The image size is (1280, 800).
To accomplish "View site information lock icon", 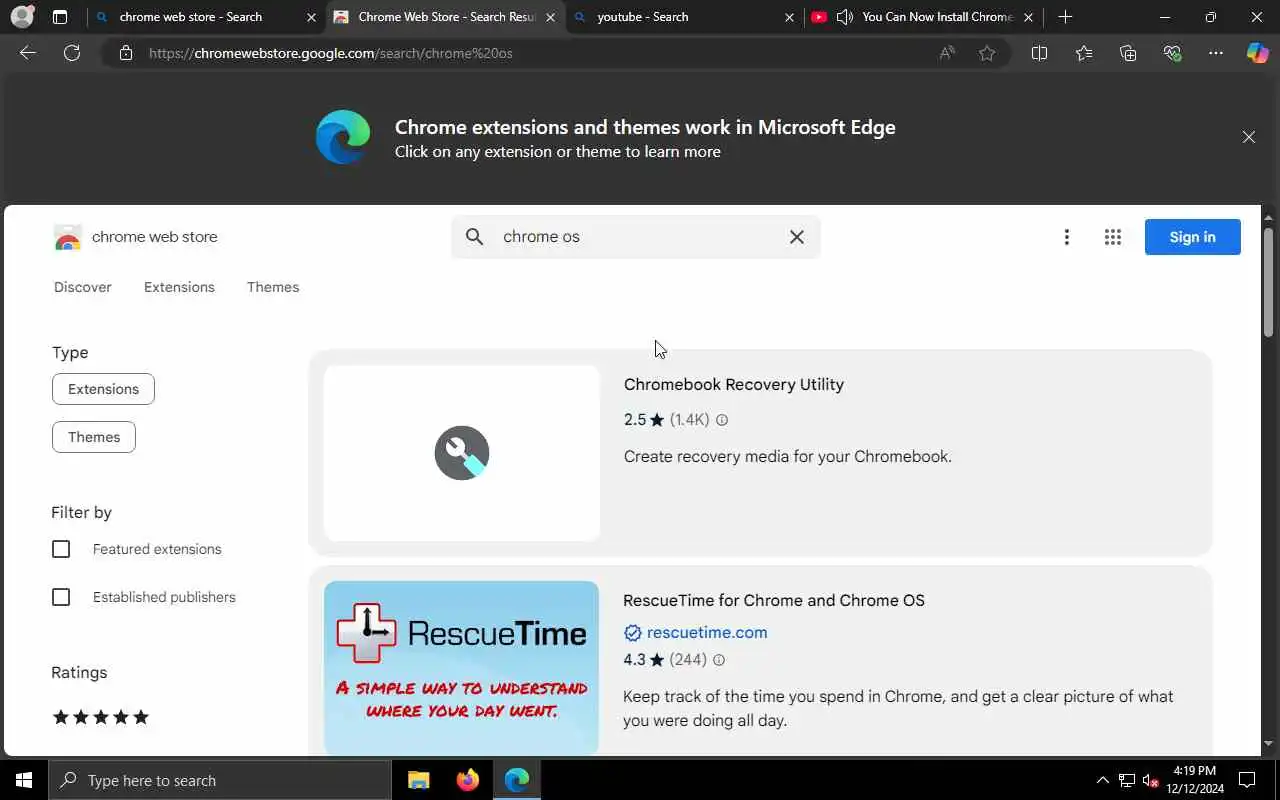I will point(126,53).
